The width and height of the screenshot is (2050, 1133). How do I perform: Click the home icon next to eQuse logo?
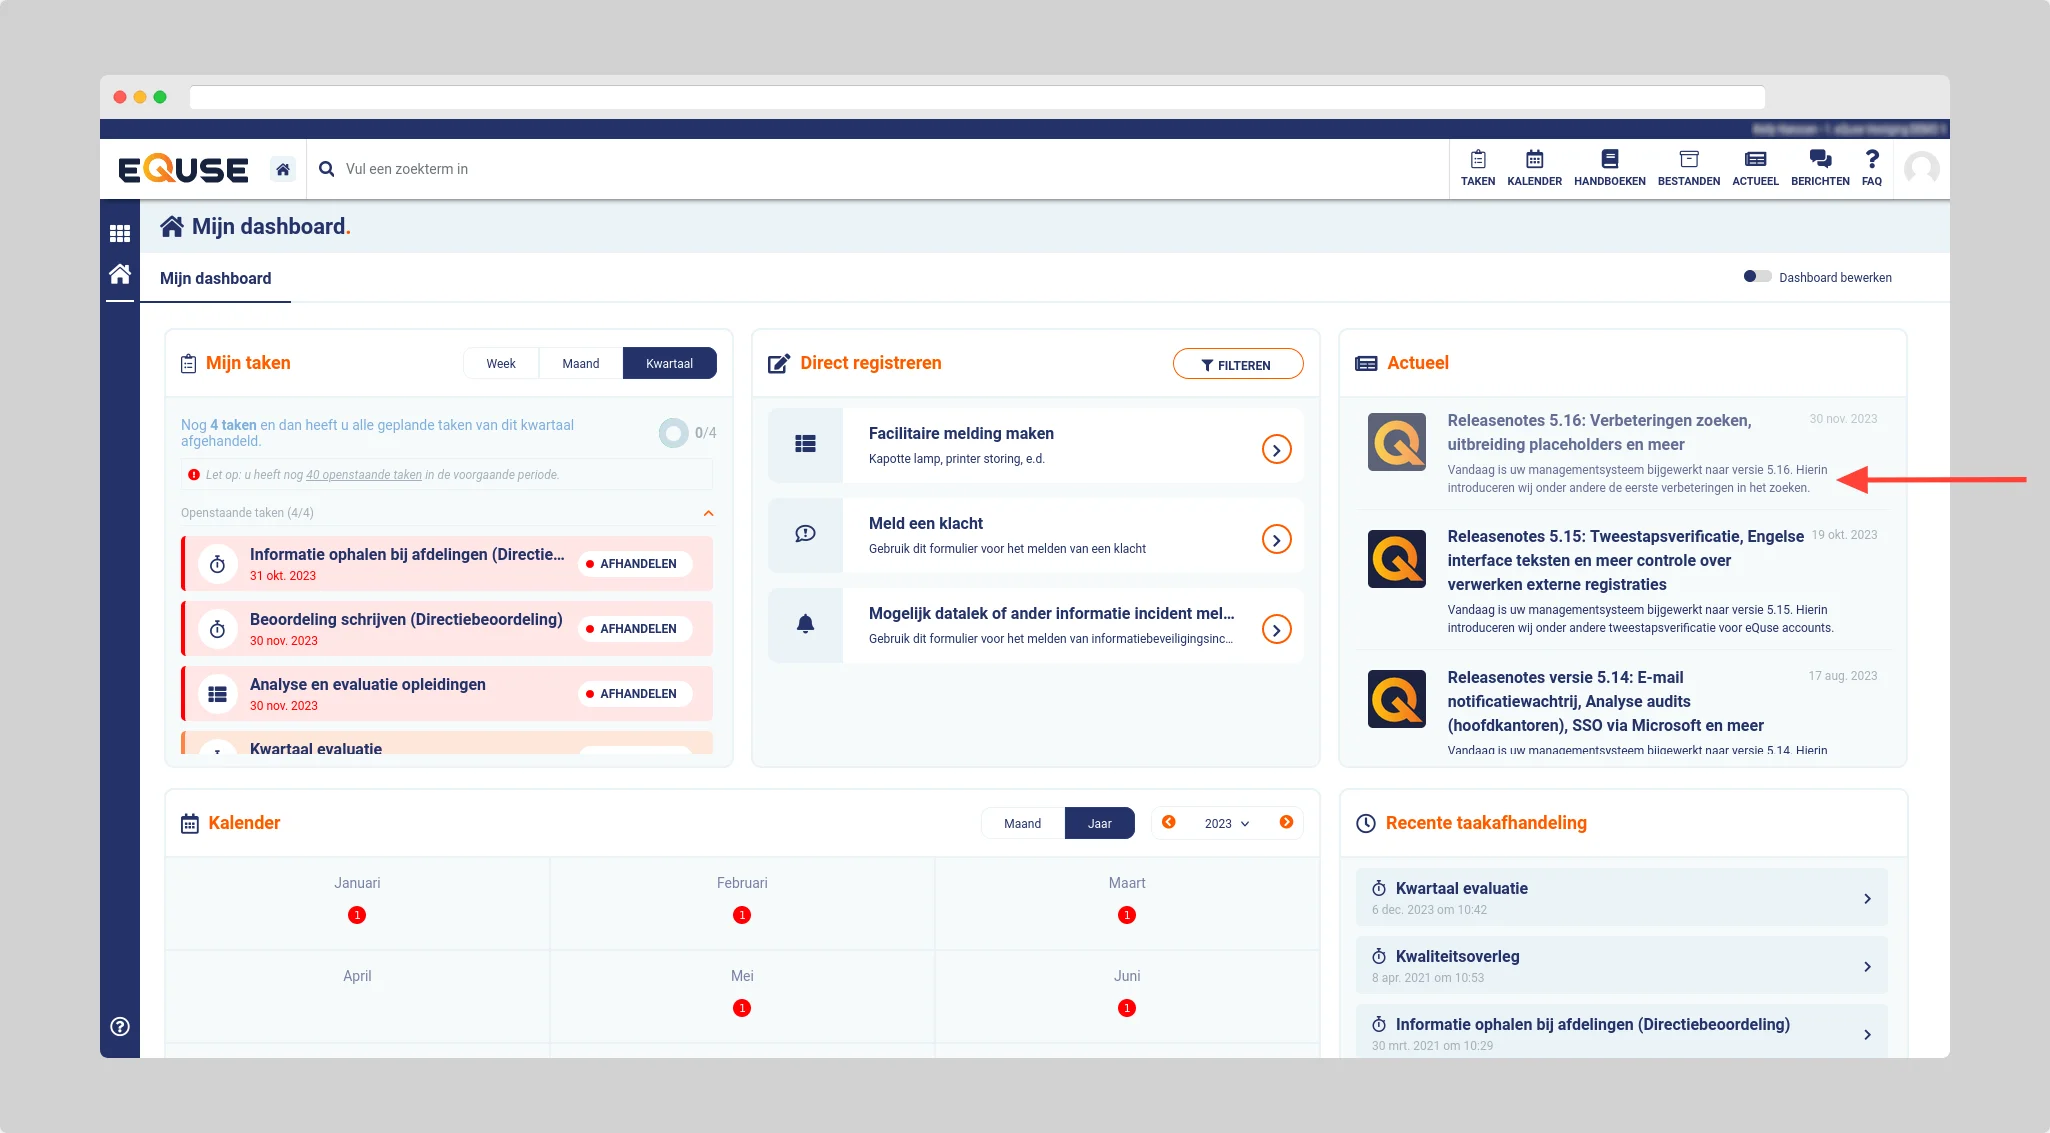tap(283, 169)
